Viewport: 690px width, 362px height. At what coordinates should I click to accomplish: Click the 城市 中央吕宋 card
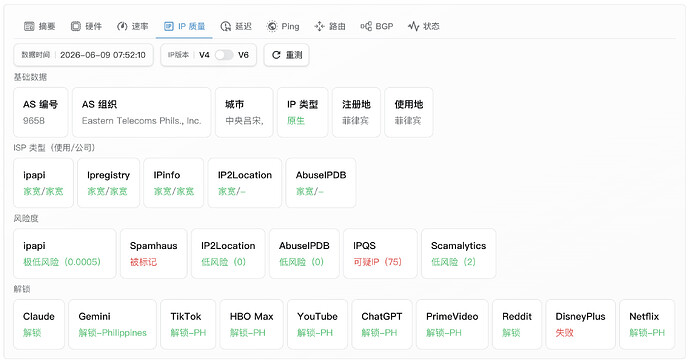coord(244,112)
